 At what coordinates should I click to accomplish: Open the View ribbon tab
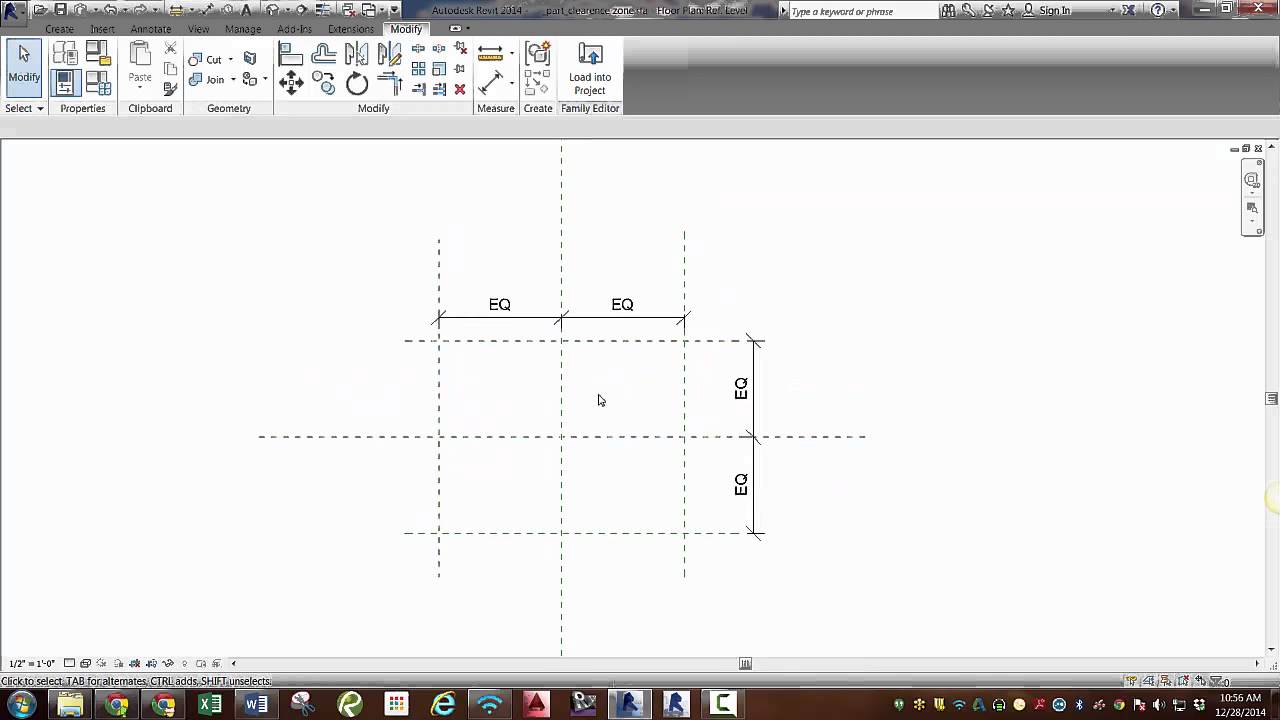click(198, 29)
